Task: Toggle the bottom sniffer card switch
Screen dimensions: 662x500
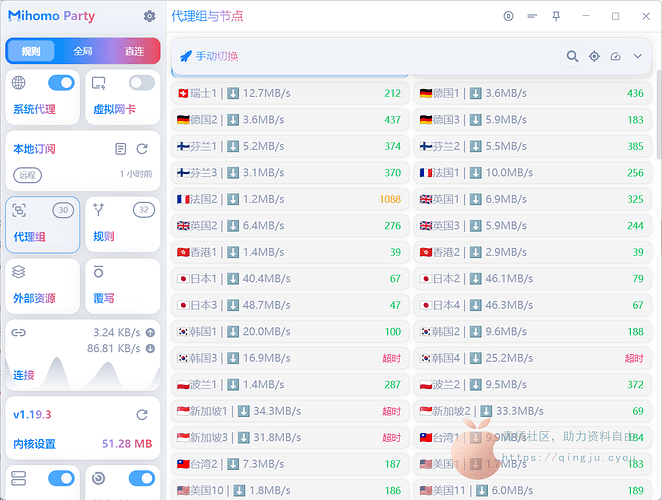Action: tap(142, 478)
